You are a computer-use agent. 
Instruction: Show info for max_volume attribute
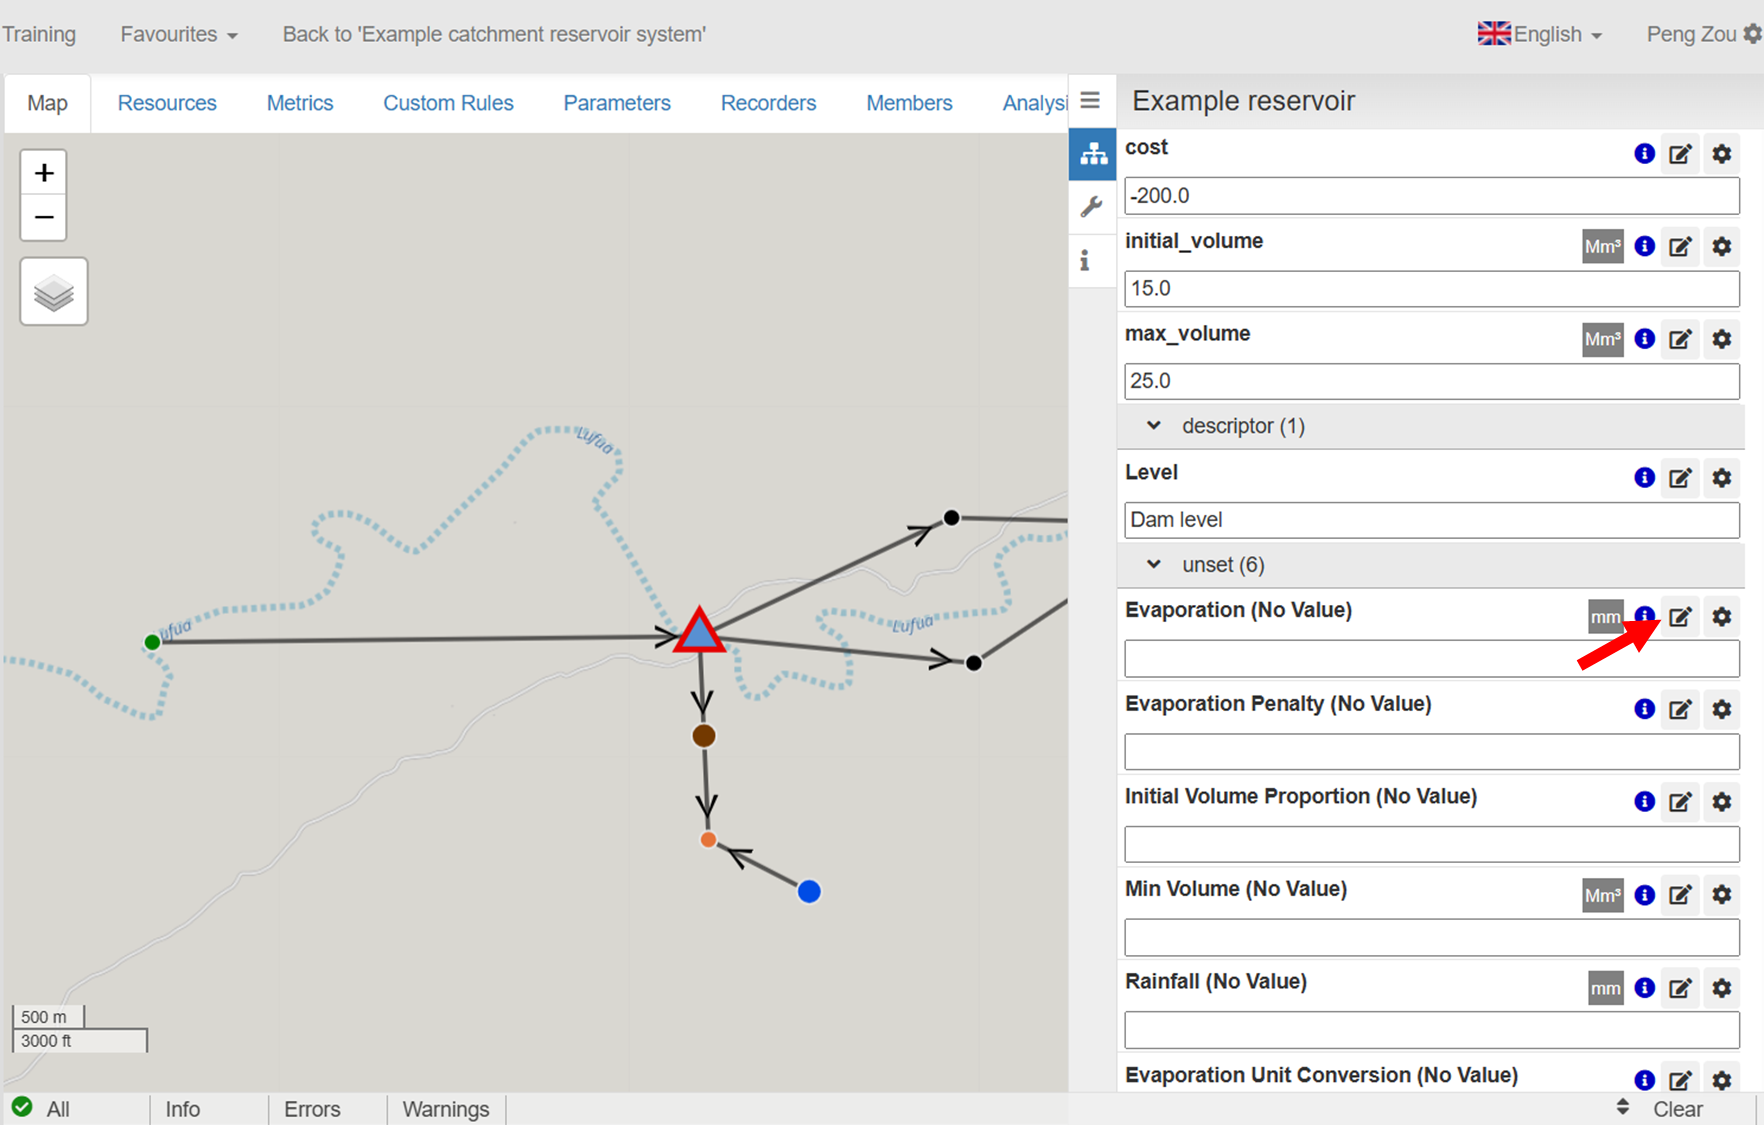[x=1644, y=339]
